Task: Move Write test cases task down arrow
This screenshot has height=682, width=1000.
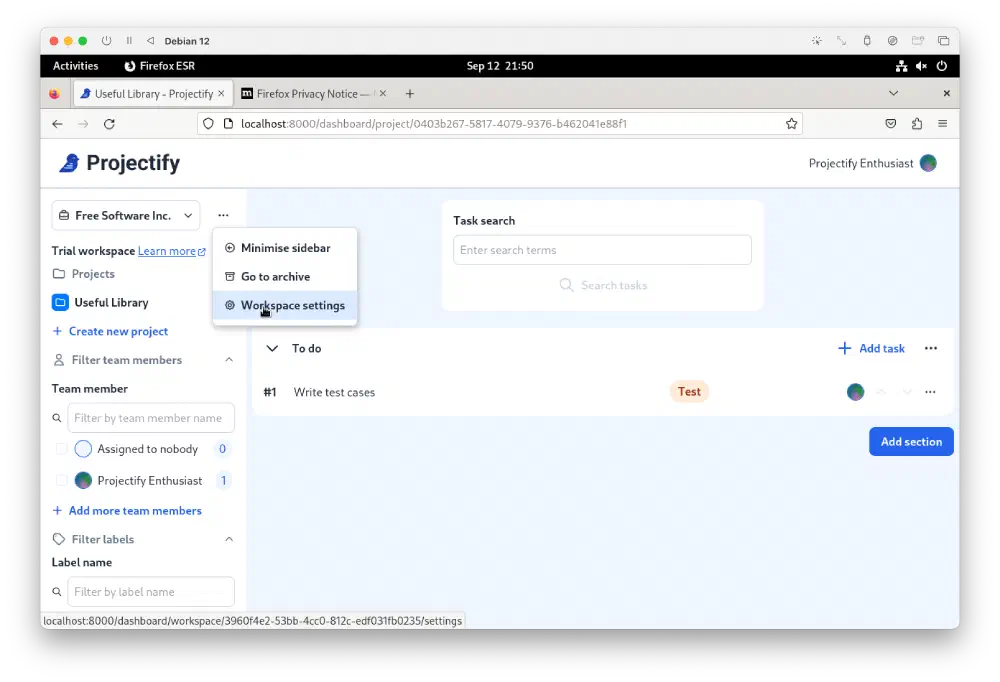Action: (907, 392)
